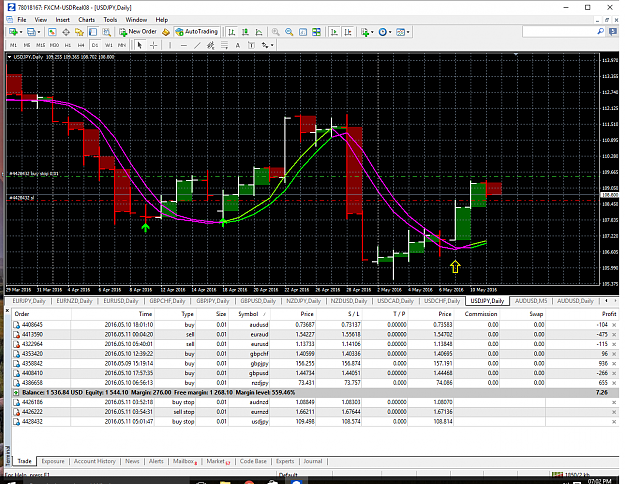
Task: Switch chart to bar chart style
Action: [x=232, y=32]
